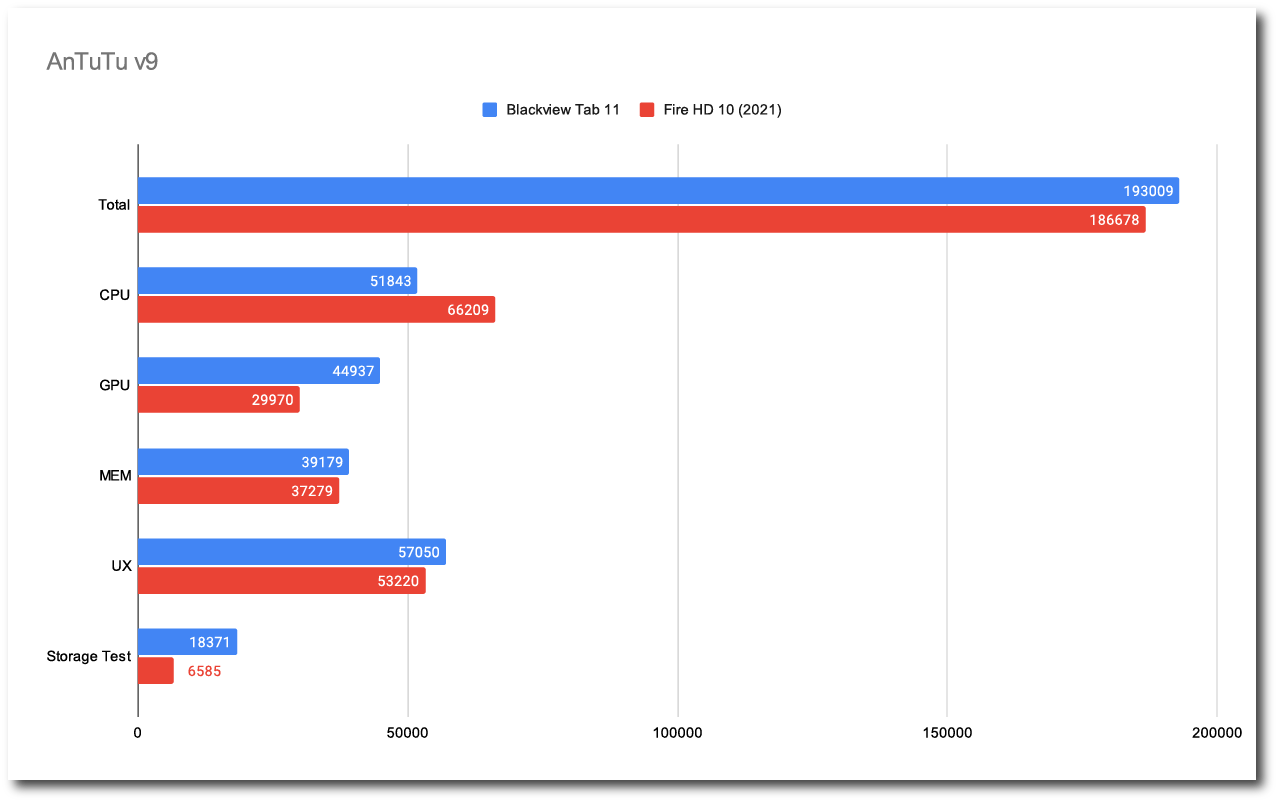Viewport: 1278px width, 802px height.
Task: Select the 200000 tick label on horizontal axis
Action: point(1216,733)
